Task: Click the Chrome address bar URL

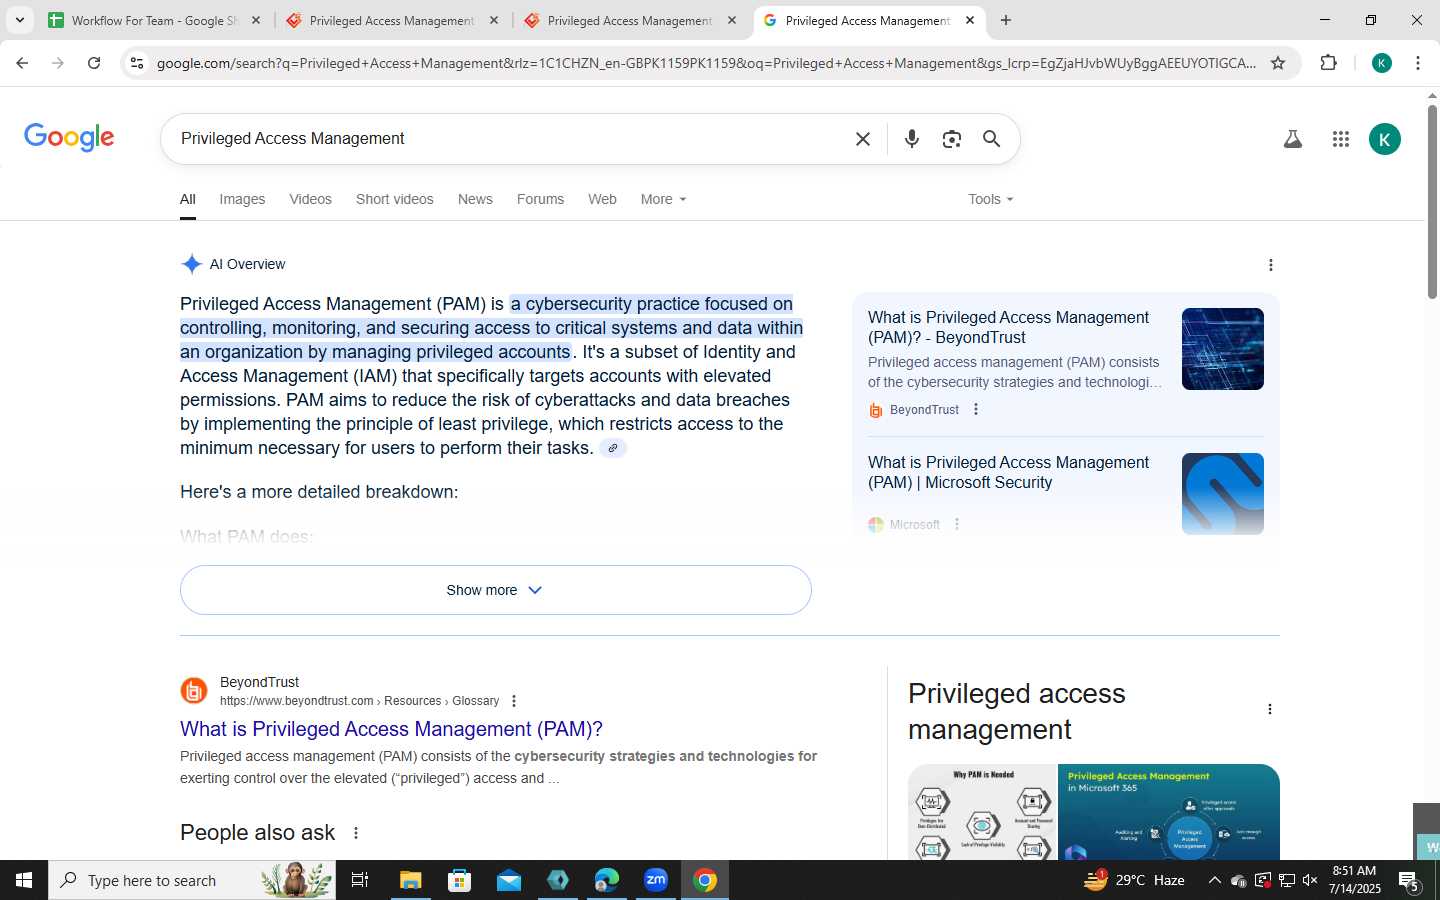Action: (706, 63)
